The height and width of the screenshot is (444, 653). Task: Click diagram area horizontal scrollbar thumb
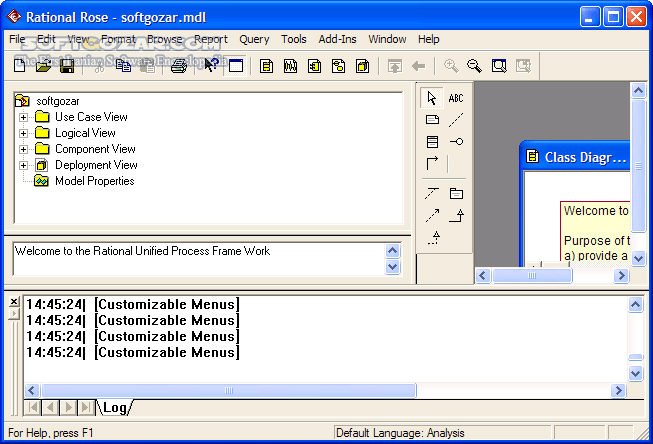(x=532, y=275)
